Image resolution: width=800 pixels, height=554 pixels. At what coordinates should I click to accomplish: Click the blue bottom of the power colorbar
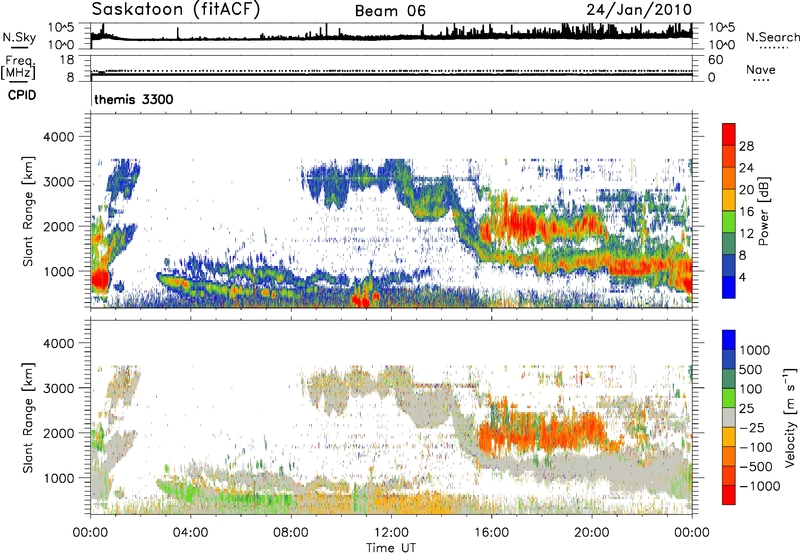coord(729,287)
